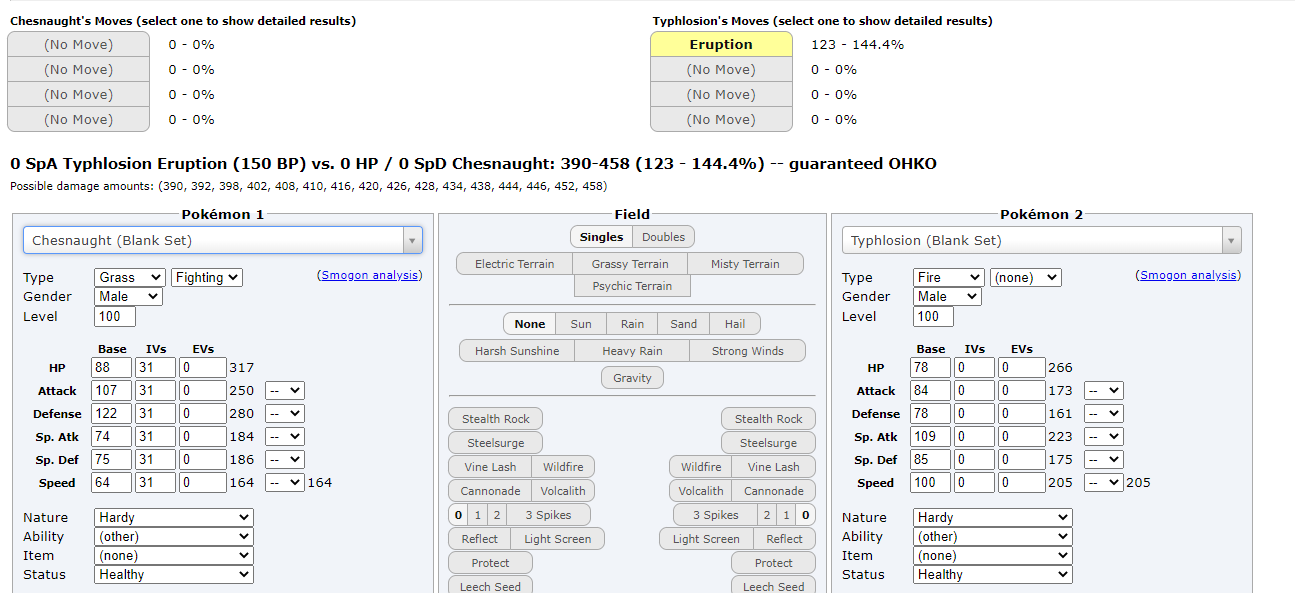
Task: Select Typhlosion's Eruption move
Action: pyautogui.click(x=721, y=44)
